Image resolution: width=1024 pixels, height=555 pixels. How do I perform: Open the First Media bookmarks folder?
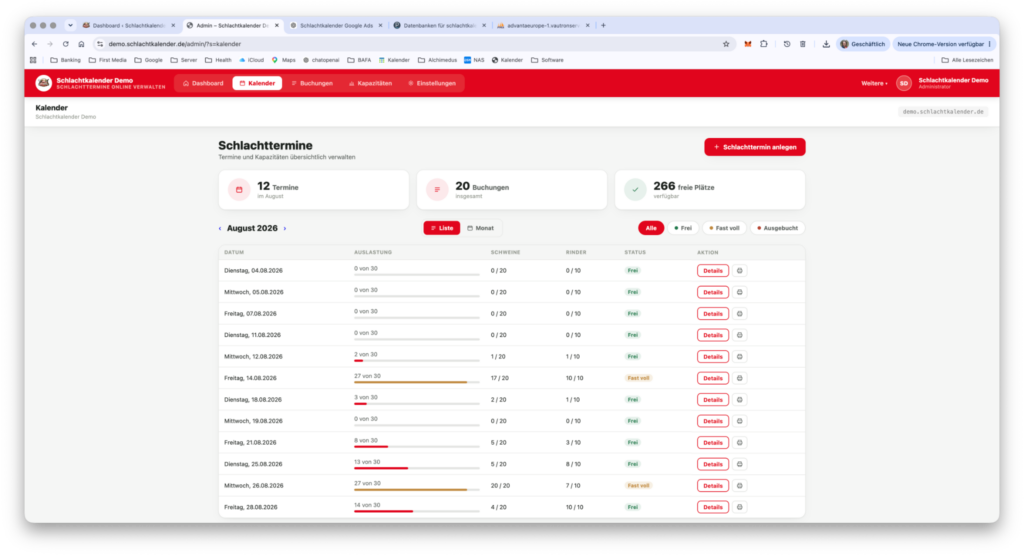tap(108, 60)
